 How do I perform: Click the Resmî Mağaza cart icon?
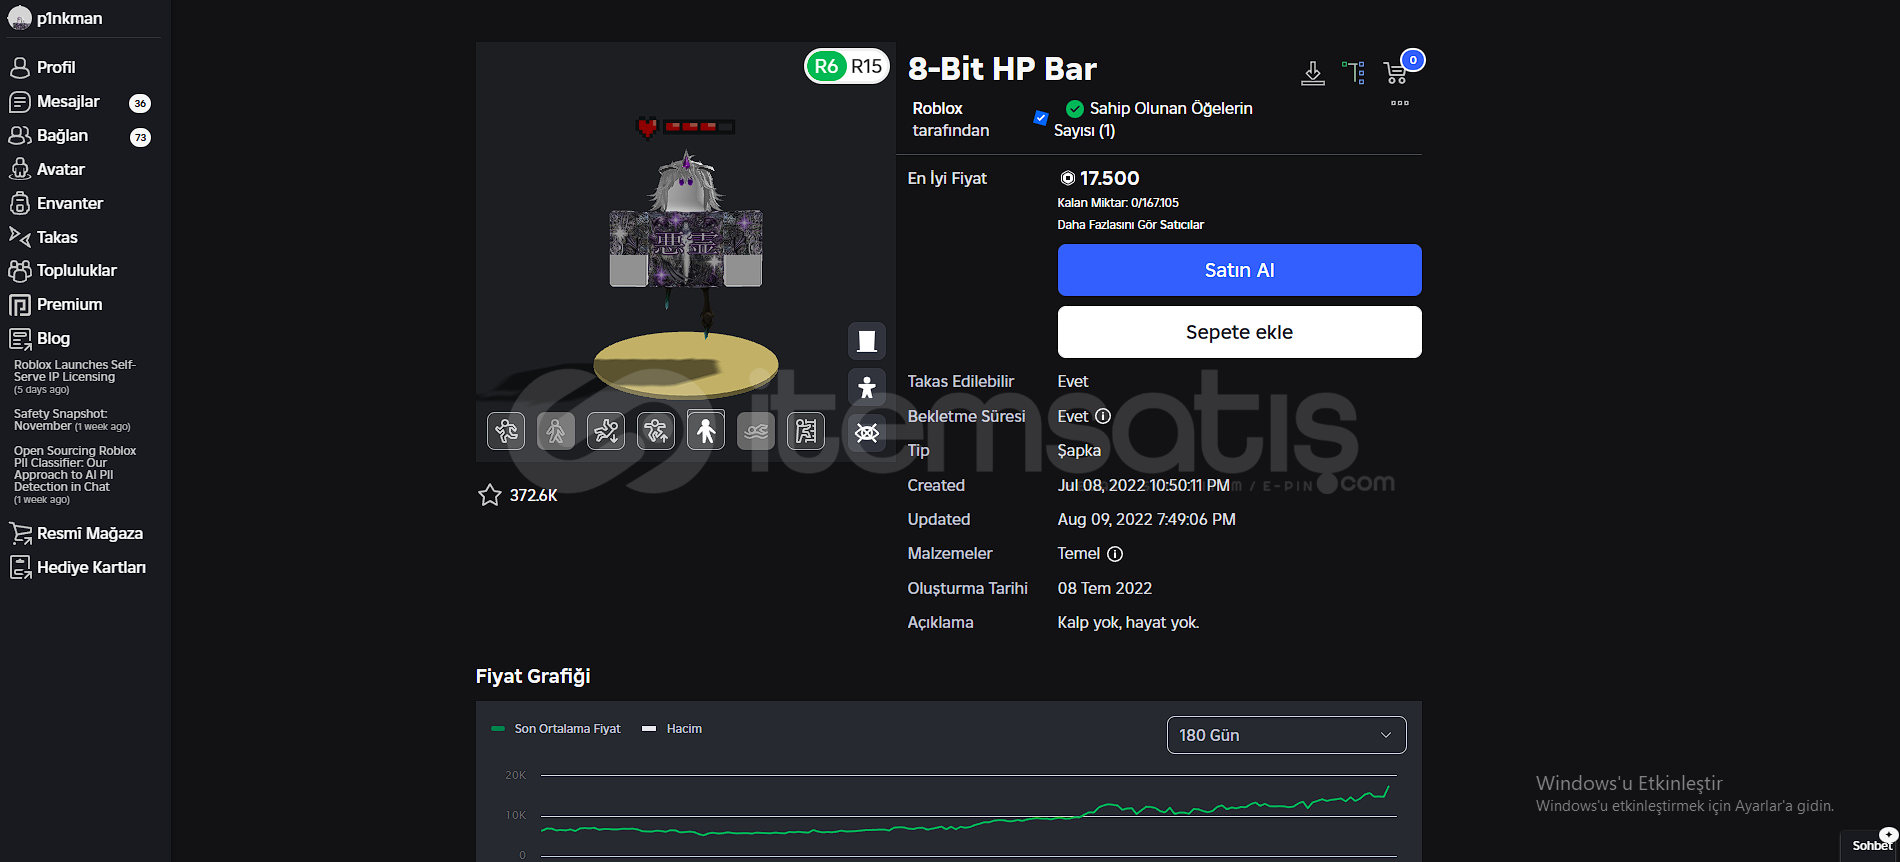(20, 533)
